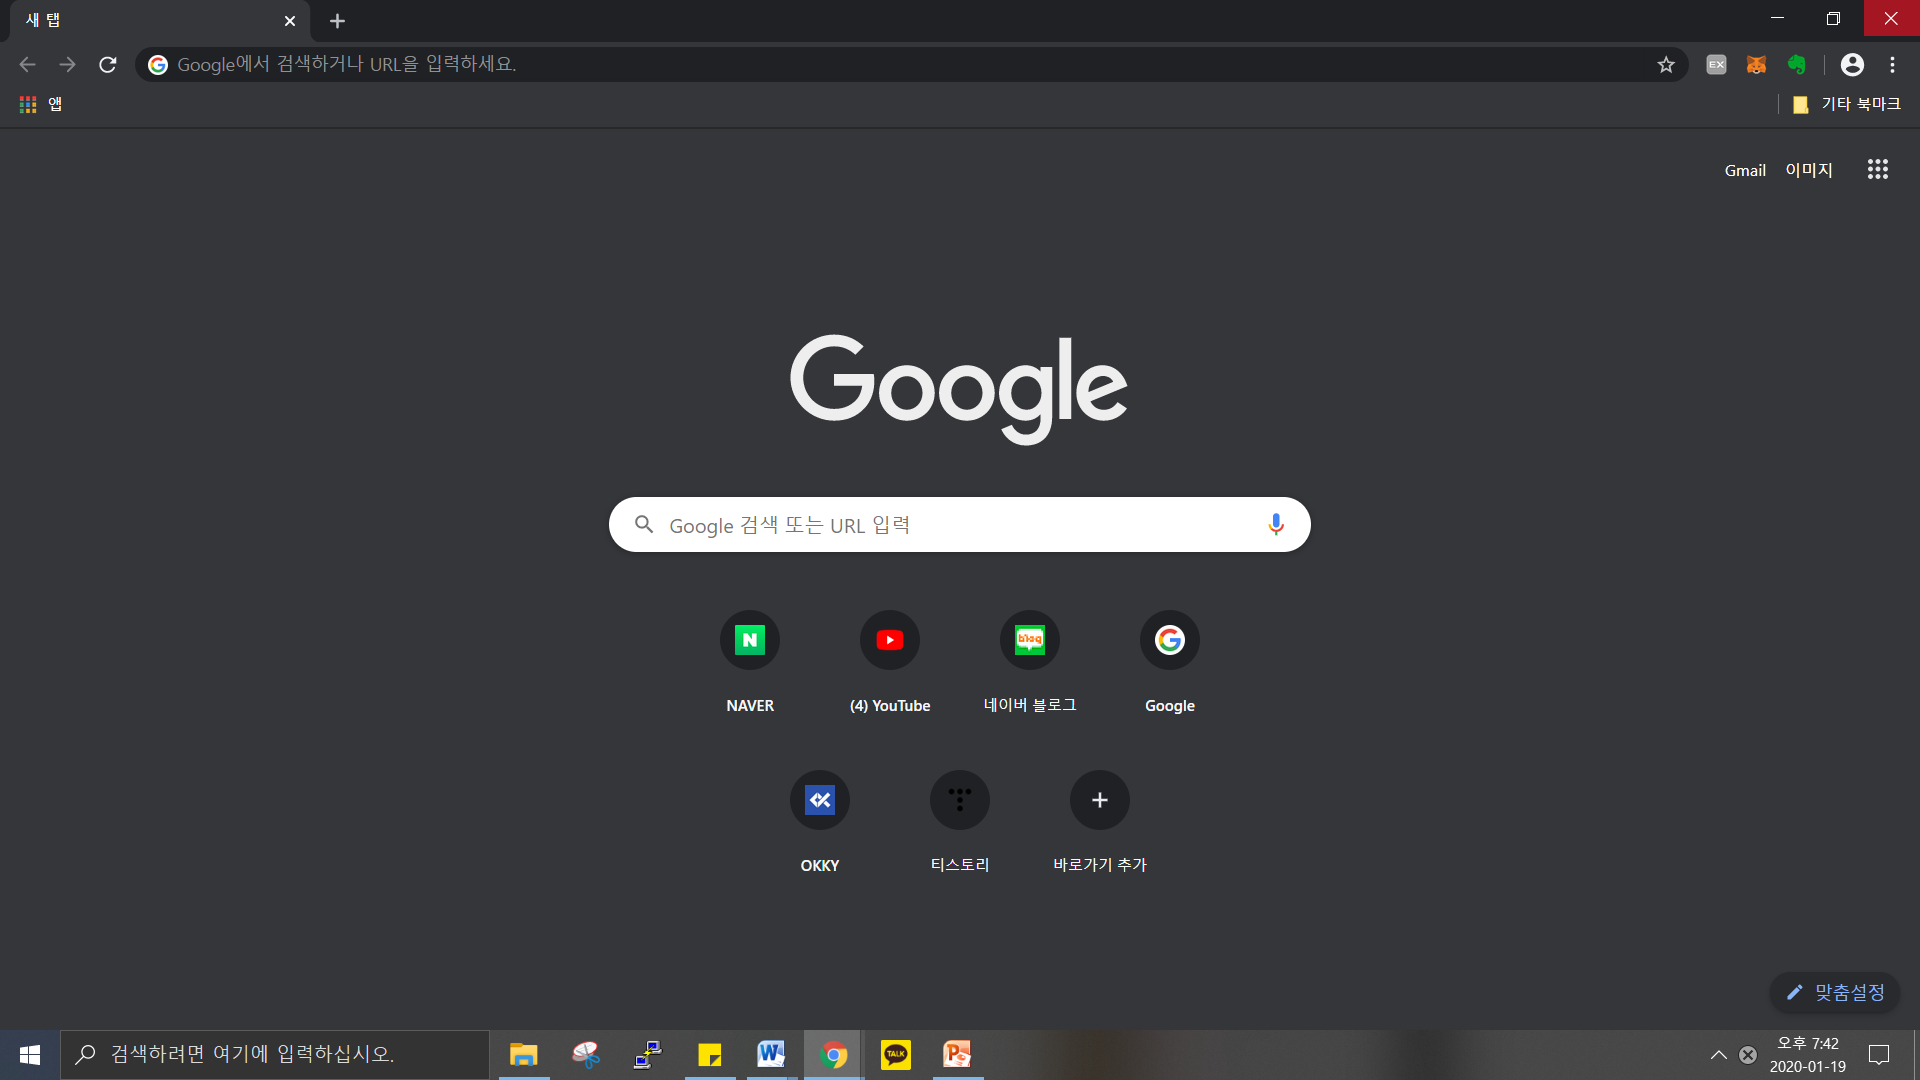Open KakaoTalk from the taskbar
Image resolution: width=1920 pixels, height=1080 pixels.
point(895,1055)
